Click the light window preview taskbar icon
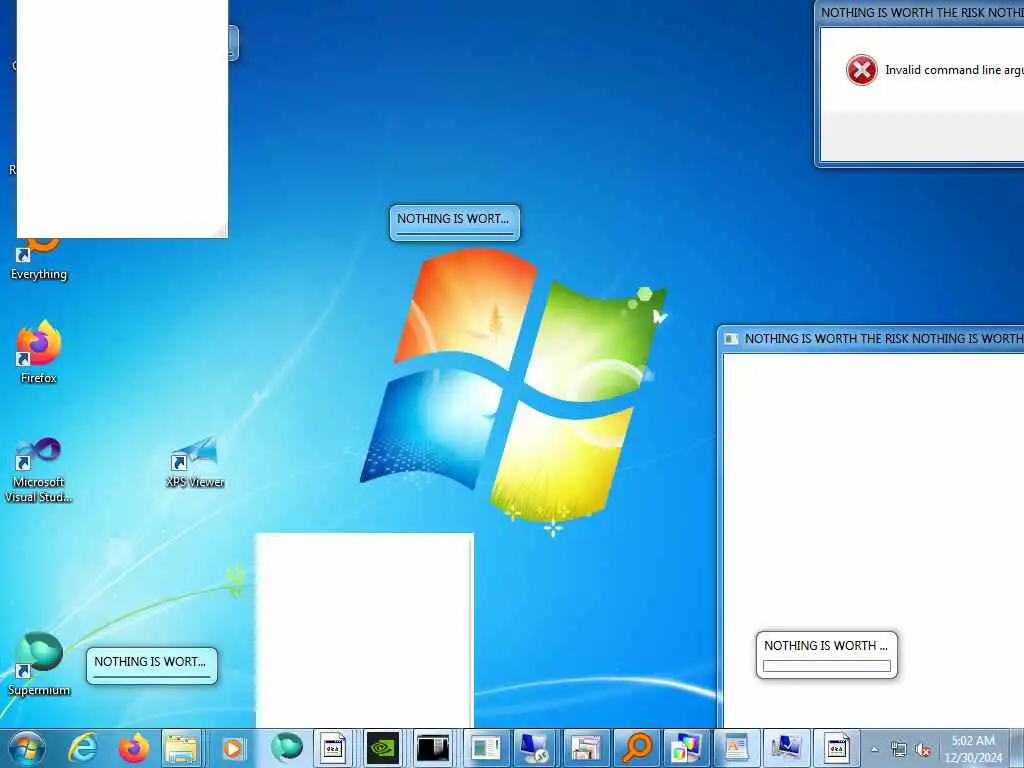Viewport: 1024px width, 768px height. coord(485,748)
